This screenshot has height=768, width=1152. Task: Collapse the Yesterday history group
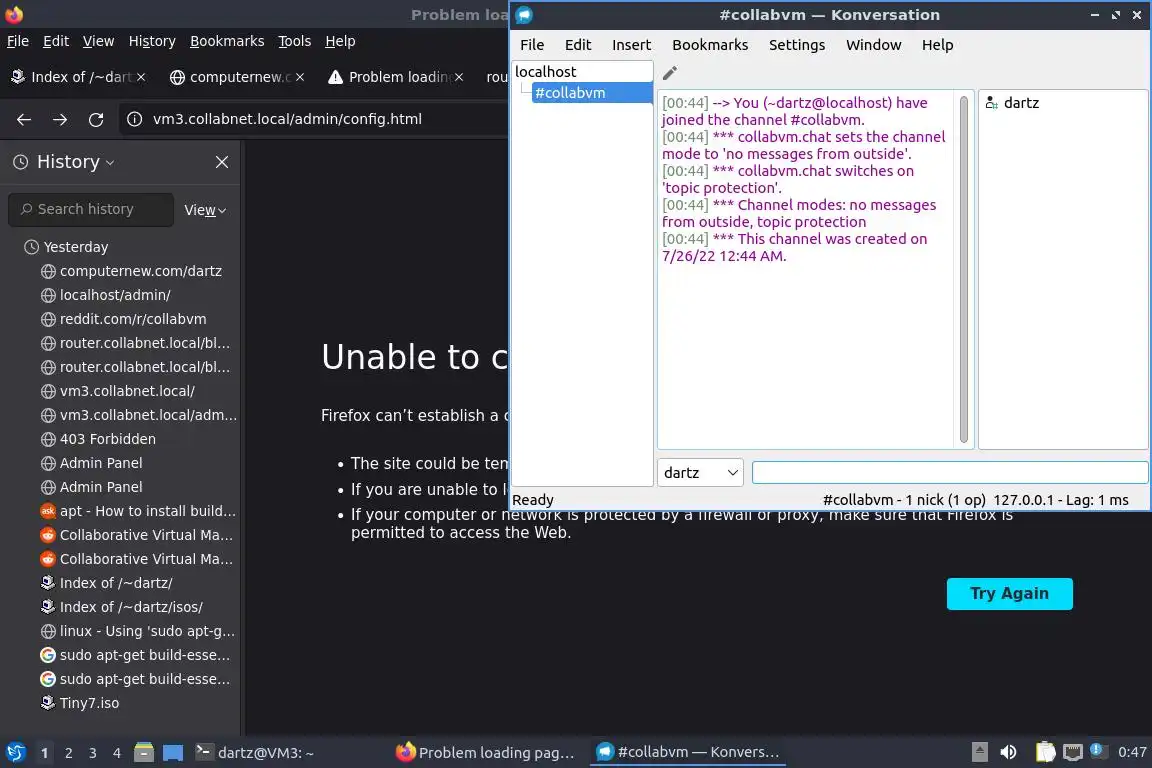click(x=76, y=247)
